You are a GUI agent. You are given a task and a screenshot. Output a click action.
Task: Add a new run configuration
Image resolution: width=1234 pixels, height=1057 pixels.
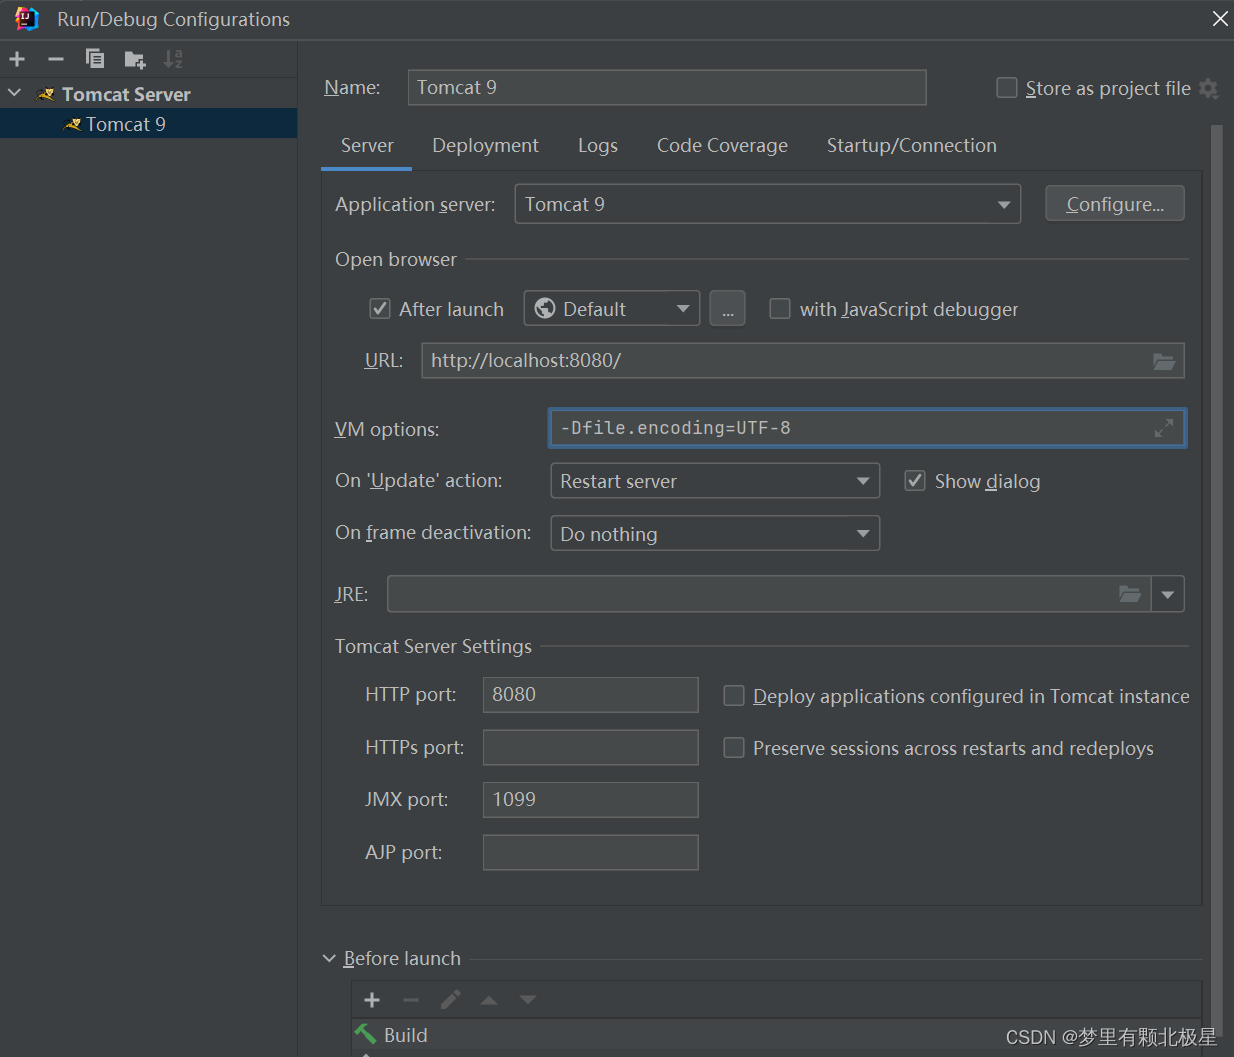(17, 59)
